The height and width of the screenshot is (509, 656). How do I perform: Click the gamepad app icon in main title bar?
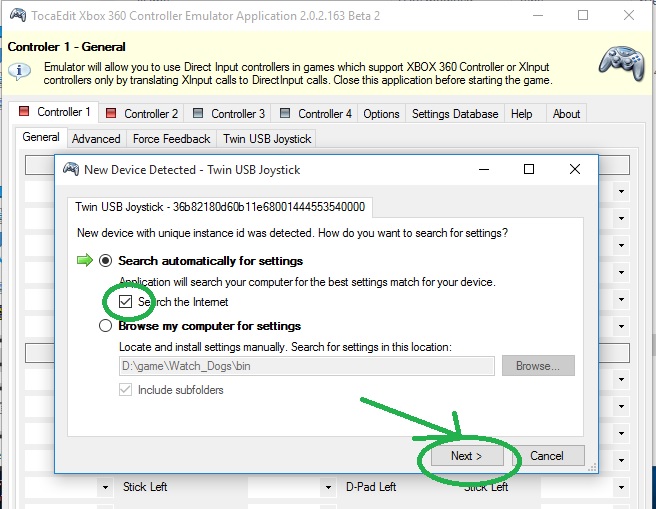(18, 15)
